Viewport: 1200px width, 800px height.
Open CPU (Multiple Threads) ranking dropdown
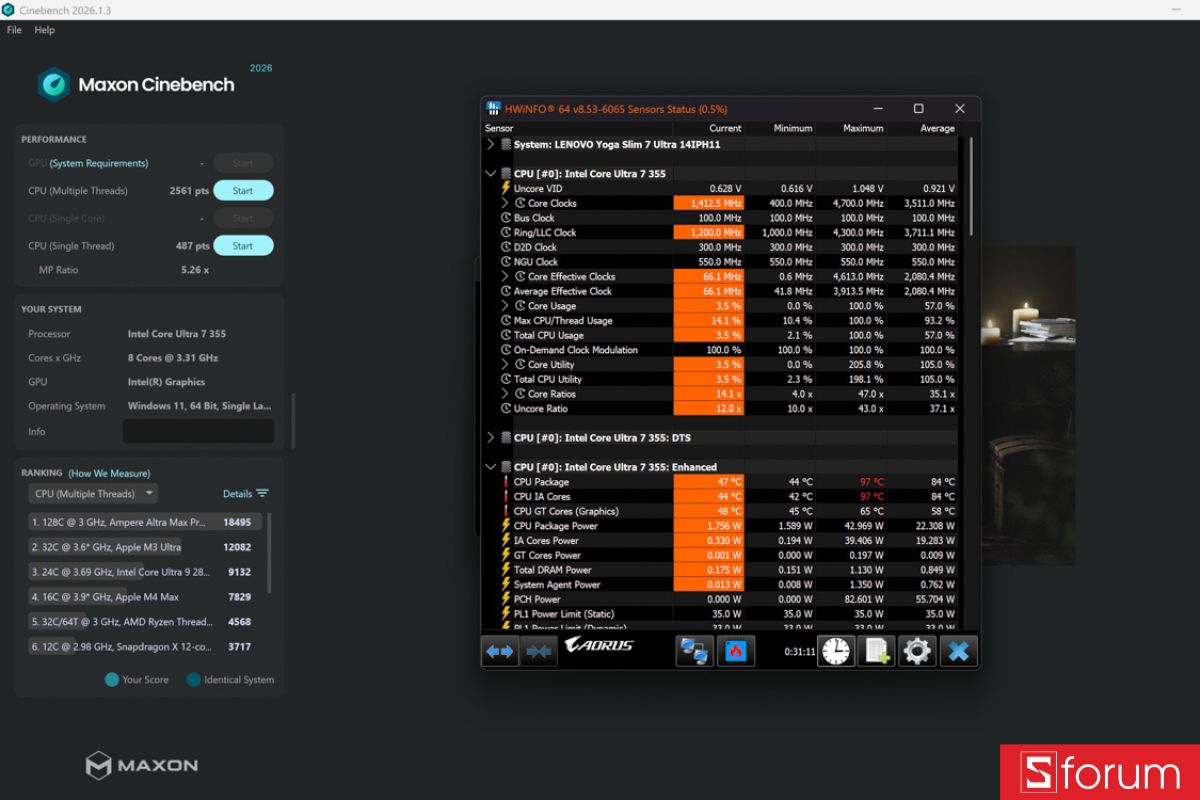93,494
